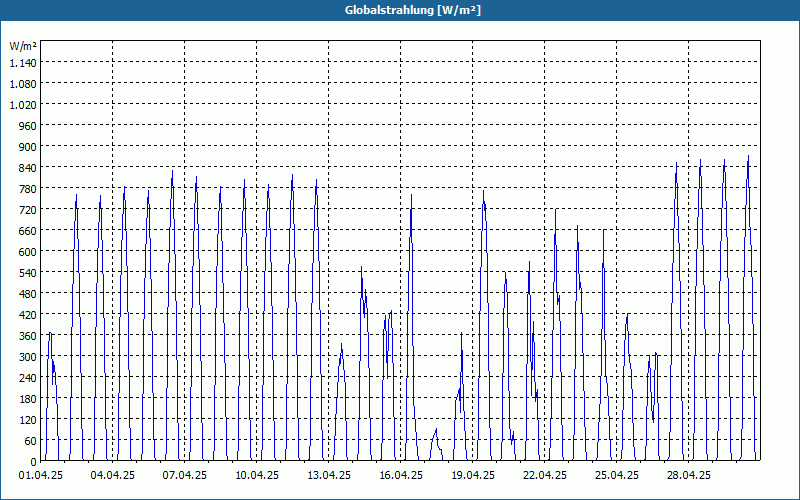Select the 1.080 y-axis value
Viewport: 800px width, 500px height.
(x=23, y=84)
